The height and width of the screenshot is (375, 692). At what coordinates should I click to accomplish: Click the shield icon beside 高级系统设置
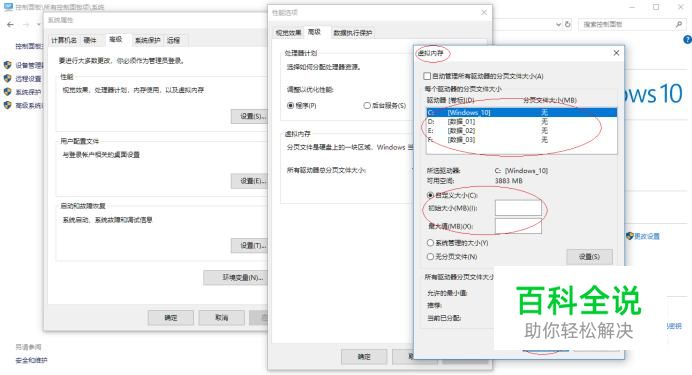(x=8, y=105)
